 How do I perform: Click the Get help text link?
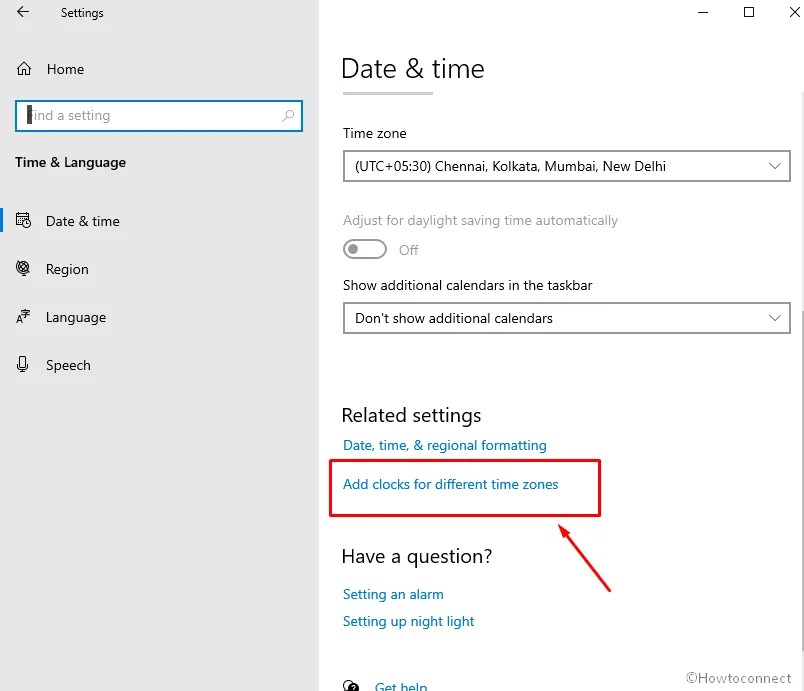(x=401, y=686)
